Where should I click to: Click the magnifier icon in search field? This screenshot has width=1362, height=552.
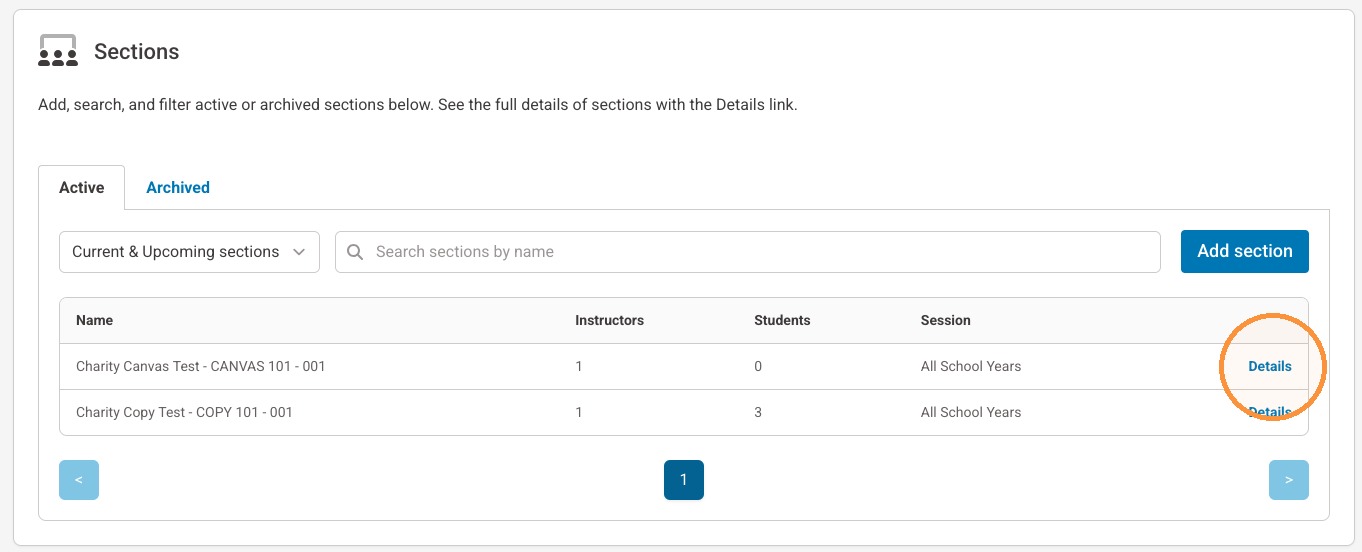click(x=355, y=252)
